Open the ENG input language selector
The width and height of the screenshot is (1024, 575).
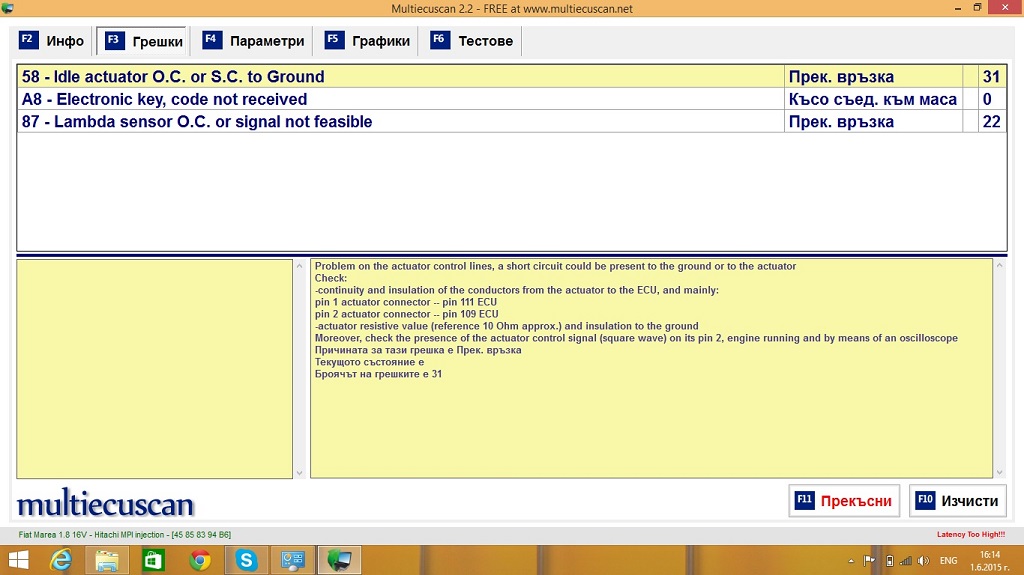tap(948, 560)
